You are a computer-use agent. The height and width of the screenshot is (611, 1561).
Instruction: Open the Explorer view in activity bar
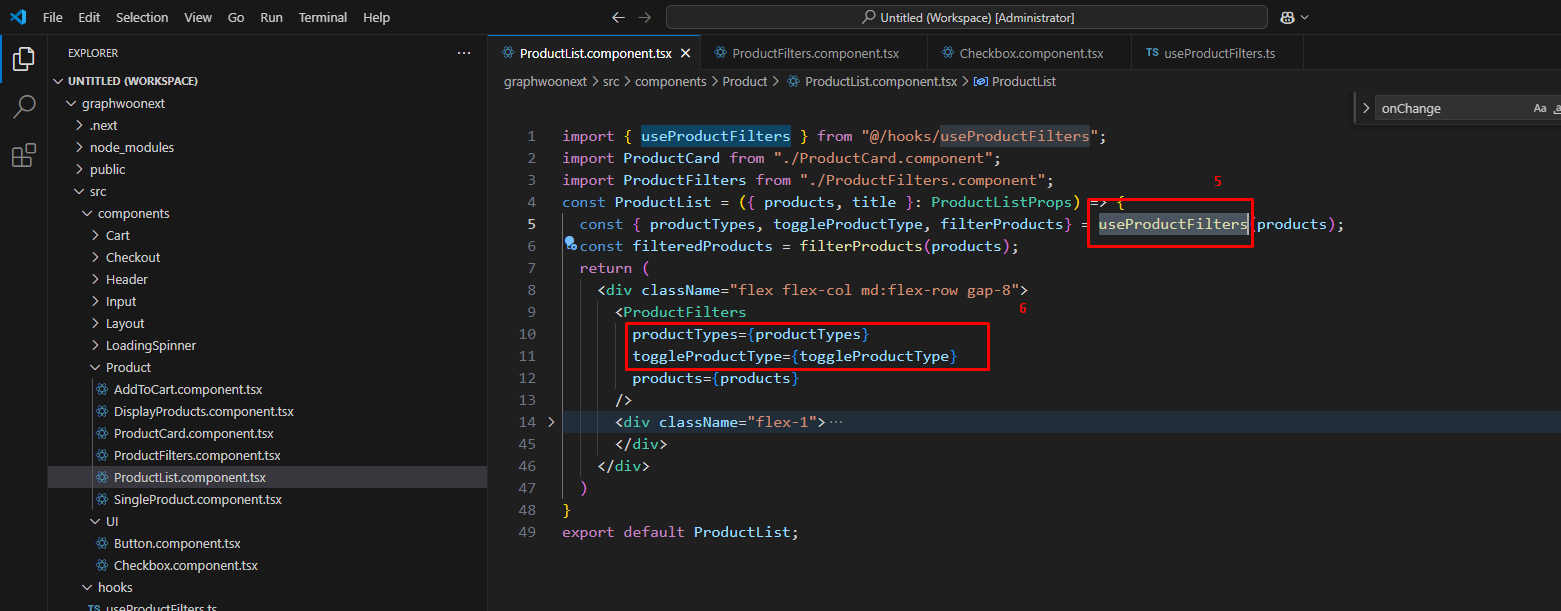[23, 59]
